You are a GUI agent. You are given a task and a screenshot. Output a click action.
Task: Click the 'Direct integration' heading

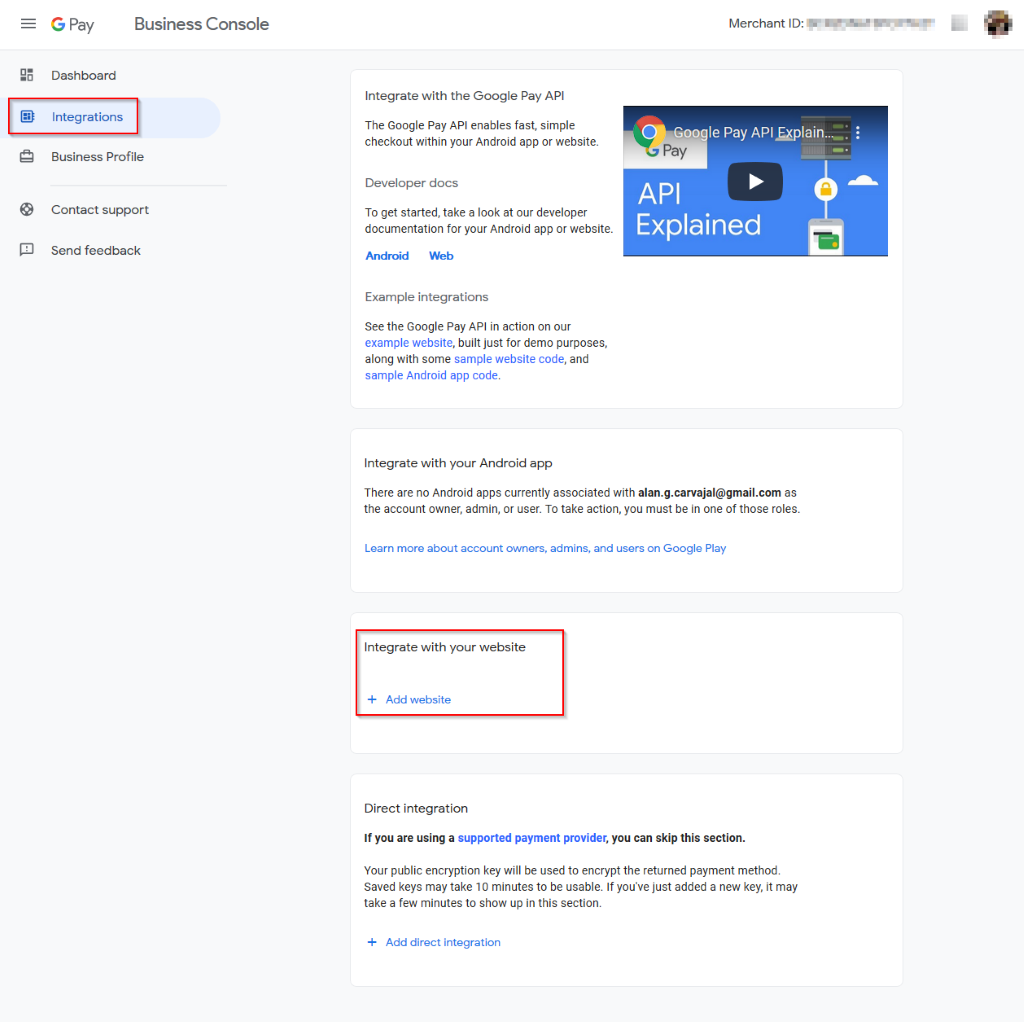click(x=416, y=808)
